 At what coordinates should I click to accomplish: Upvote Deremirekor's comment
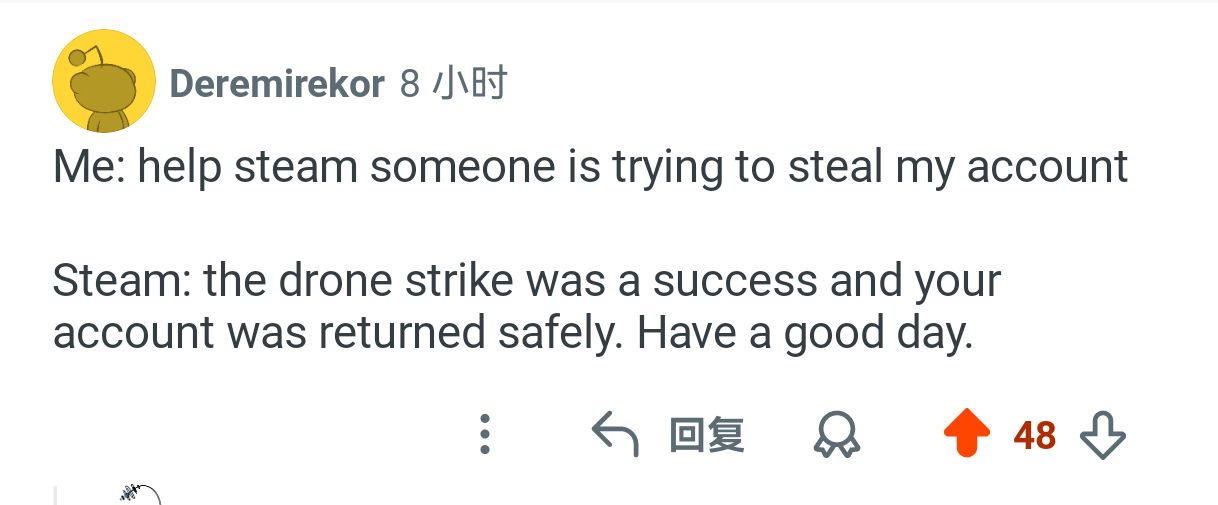point(967,435)
